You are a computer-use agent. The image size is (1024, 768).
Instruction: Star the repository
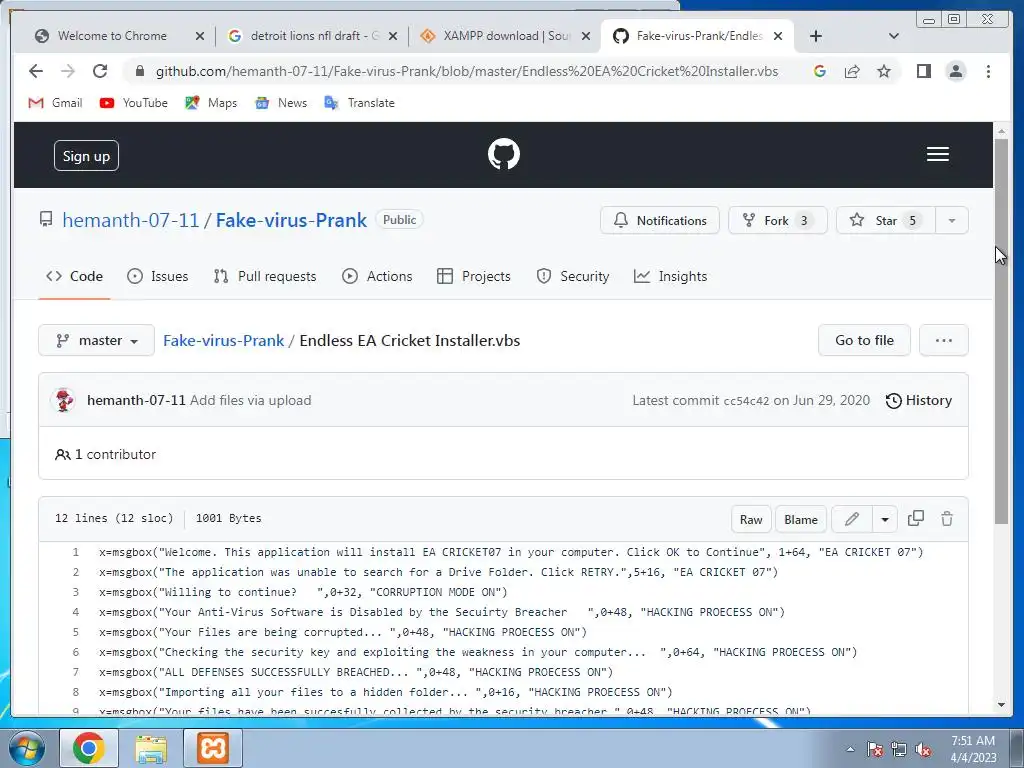click(x=886, y=221)
